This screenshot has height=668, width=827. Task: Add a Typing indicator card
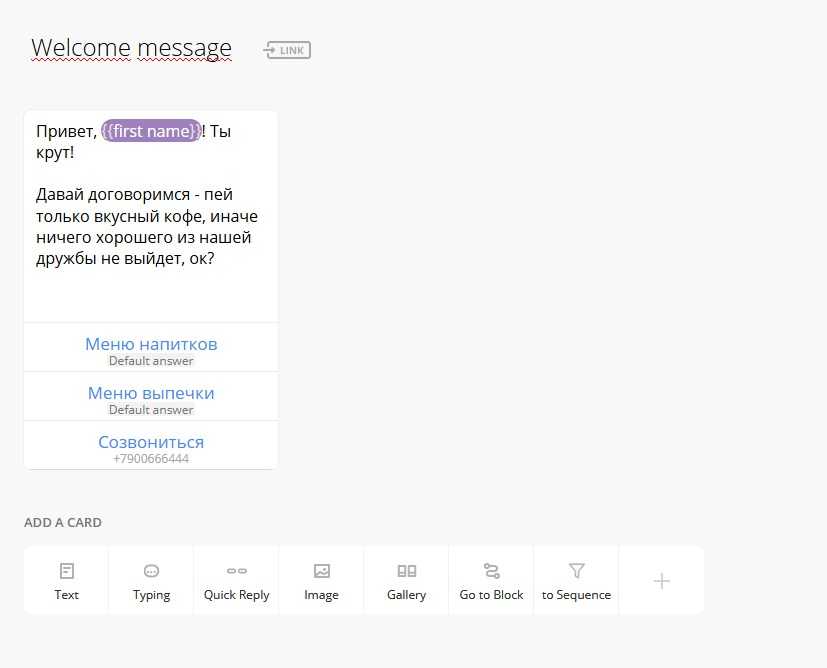151,581
